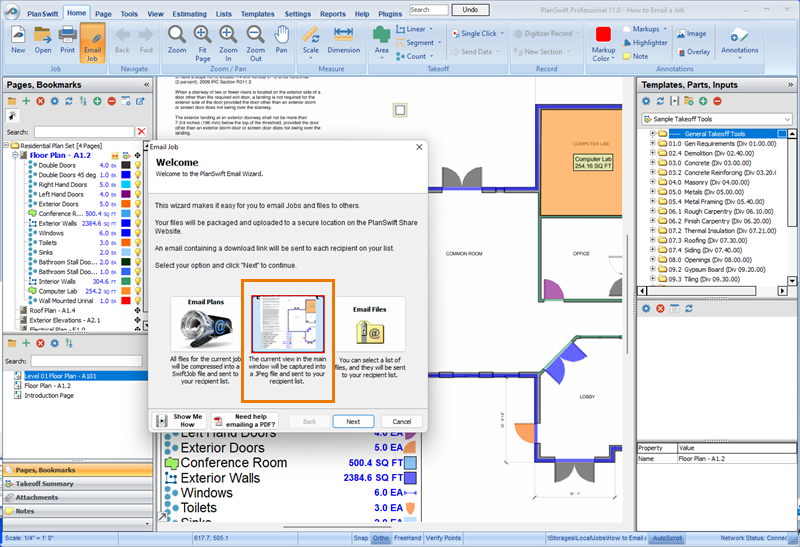Image resolution: width=800 pixels, height=547 pixels.
Task: Click the Note annotation tool
Action: tap(636, 56)
